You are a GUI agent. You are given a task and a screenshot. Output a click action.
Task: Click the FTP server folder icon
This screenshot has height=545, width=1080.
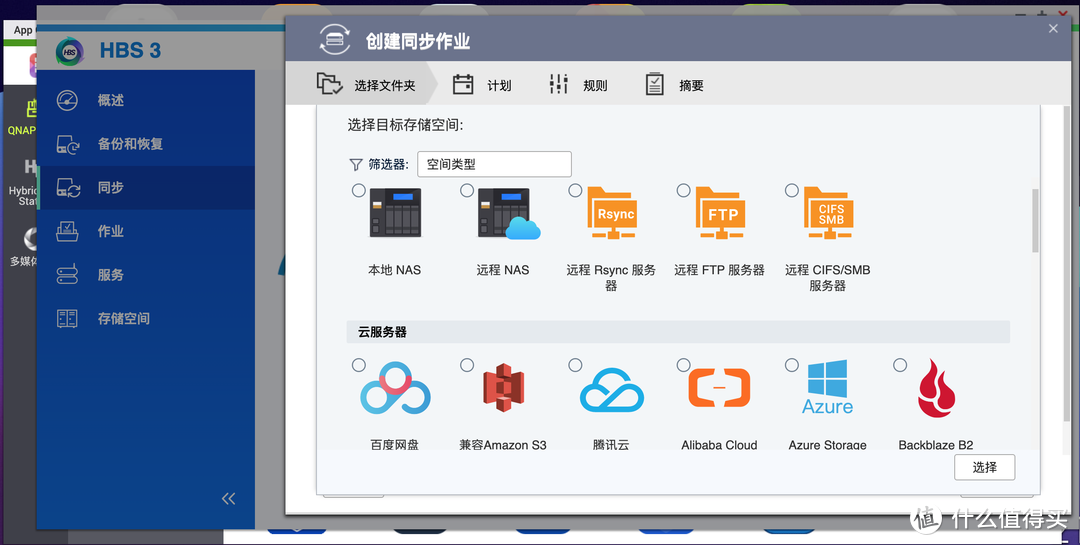(x=720, y=213)
